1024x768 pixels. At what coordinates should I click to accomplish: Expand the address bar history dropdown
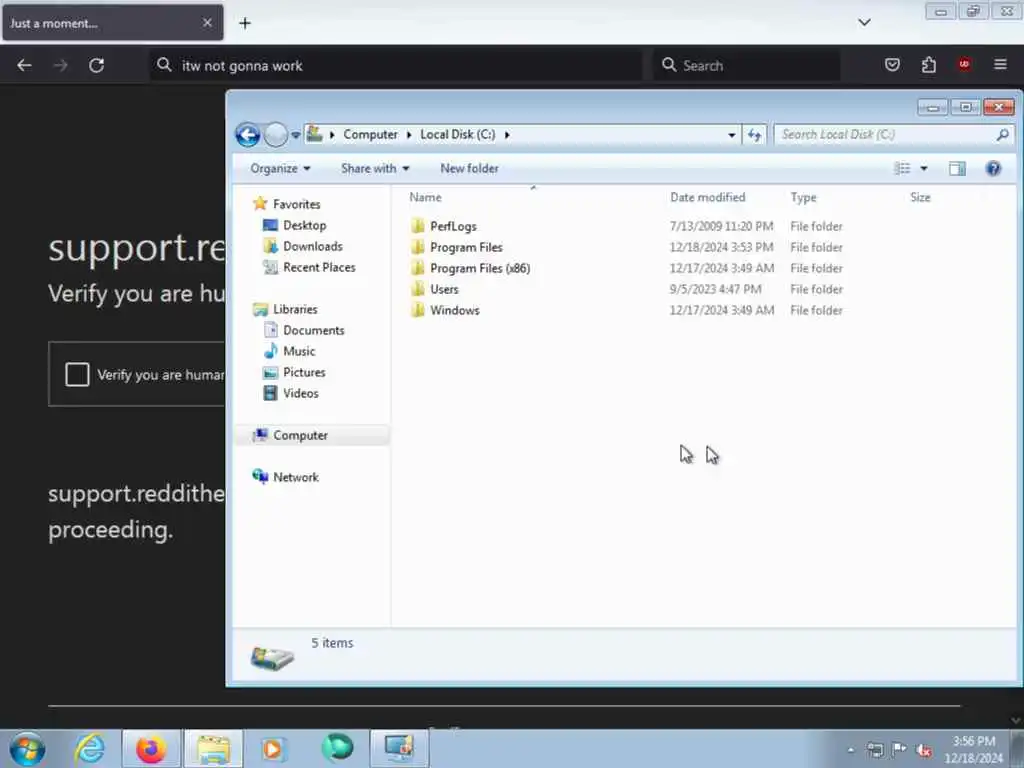pyautogui.click(x=731, y=135)
